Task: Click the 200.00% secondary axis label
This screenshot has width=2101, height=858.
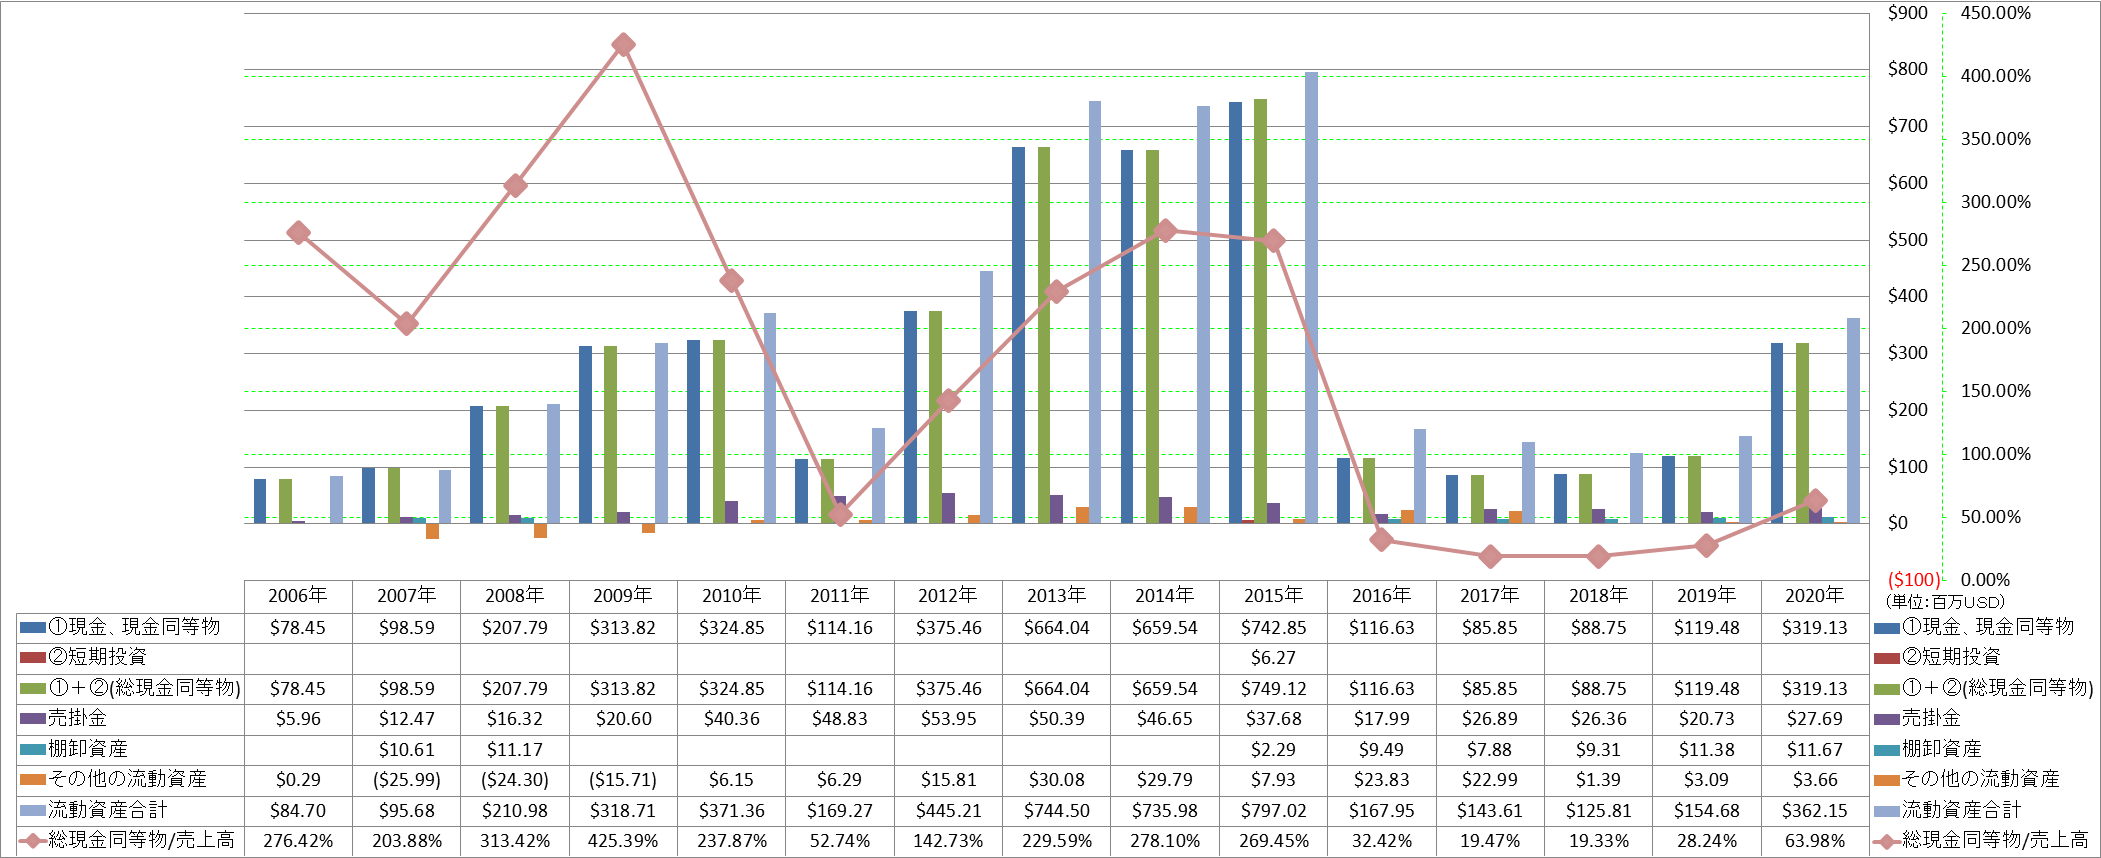Action: click(x=1996, y=328)
